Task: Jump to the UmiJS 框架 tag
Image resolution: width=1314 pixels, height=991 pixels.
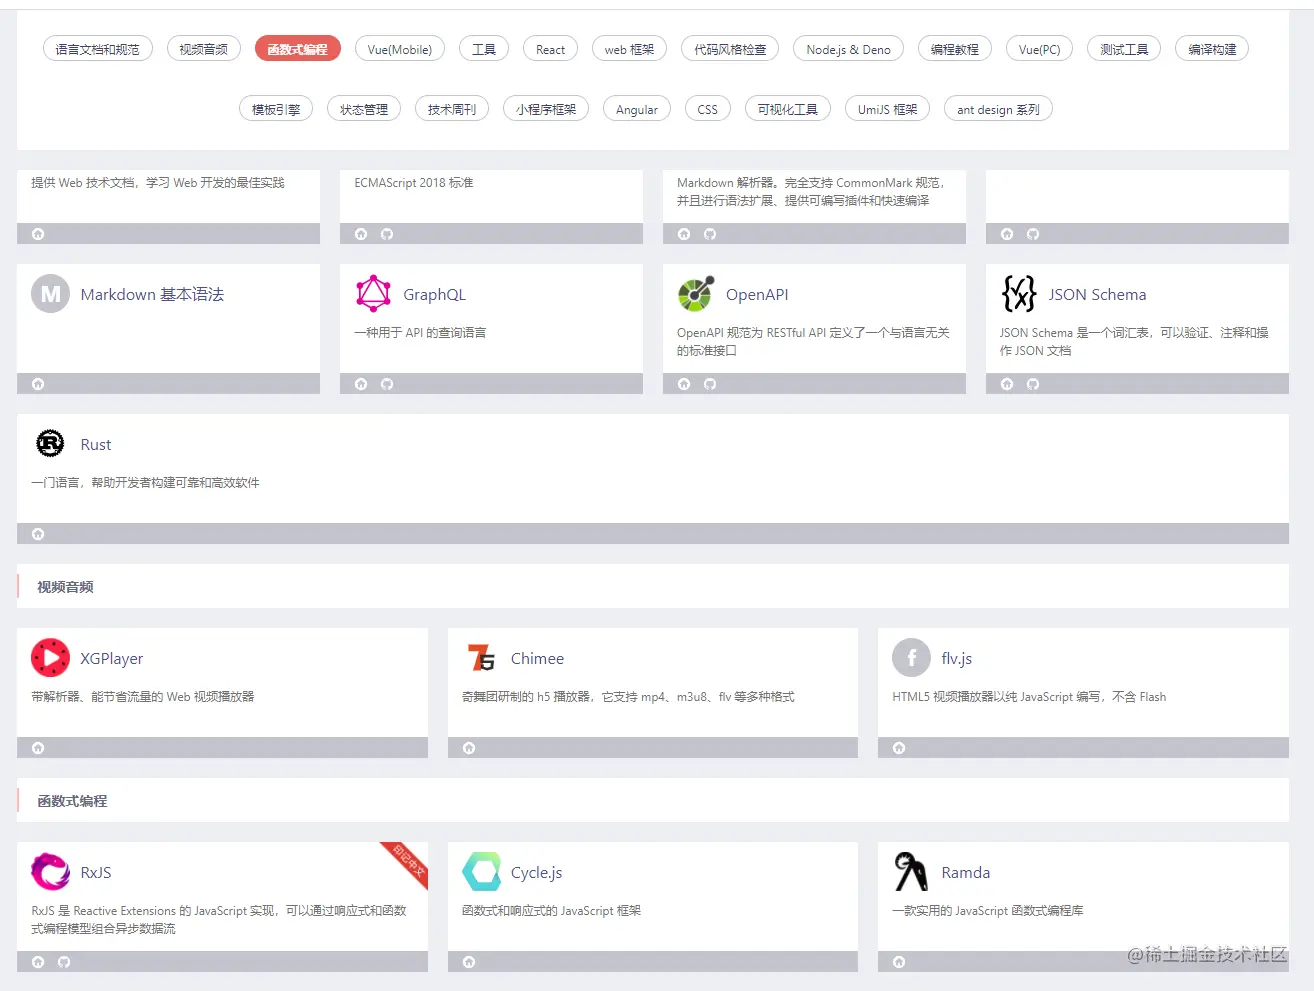Action: click(x=888, y=109)
